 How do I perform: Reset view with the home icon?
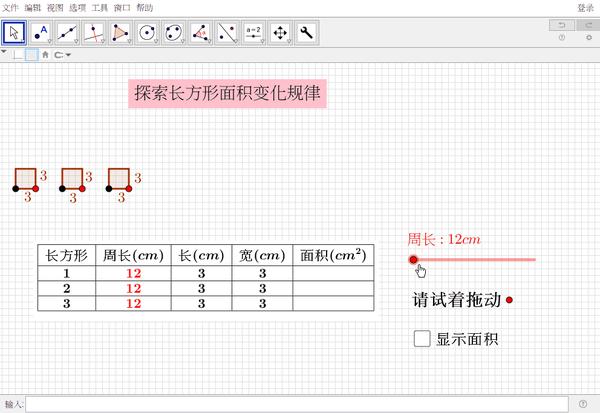(x=45, y=55)
